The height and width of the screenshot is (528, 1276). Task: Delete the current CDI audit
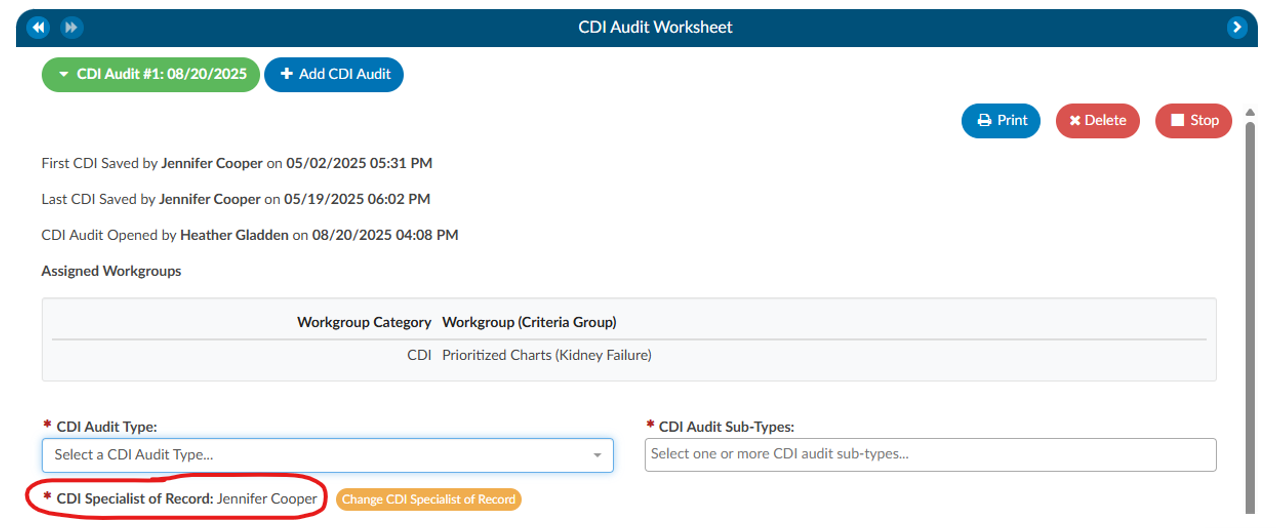pos(1097,121)
